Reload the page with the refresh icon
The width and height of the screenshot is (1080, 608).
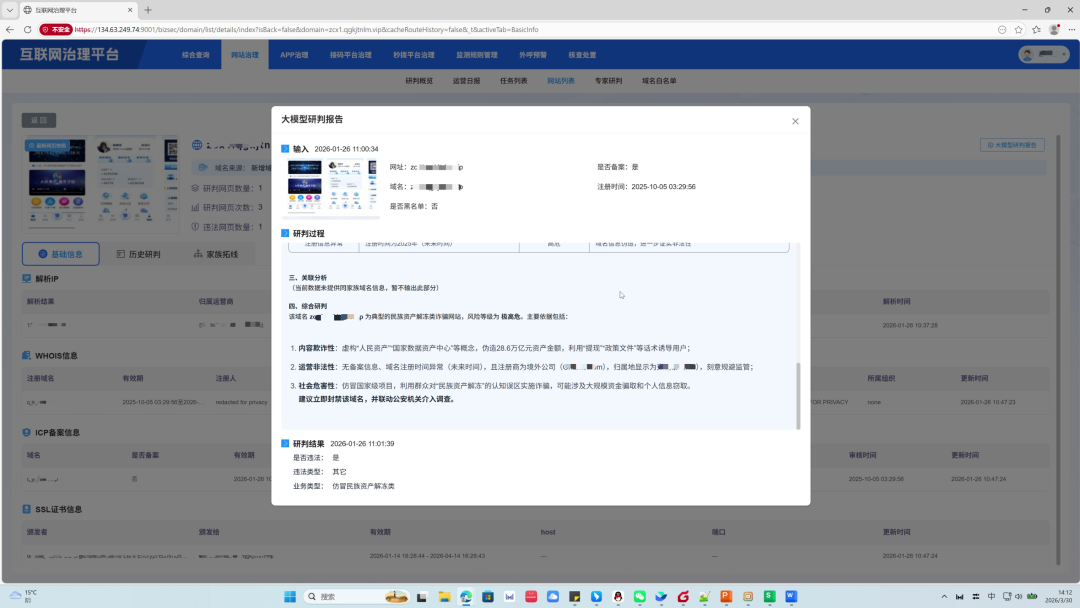28,30
